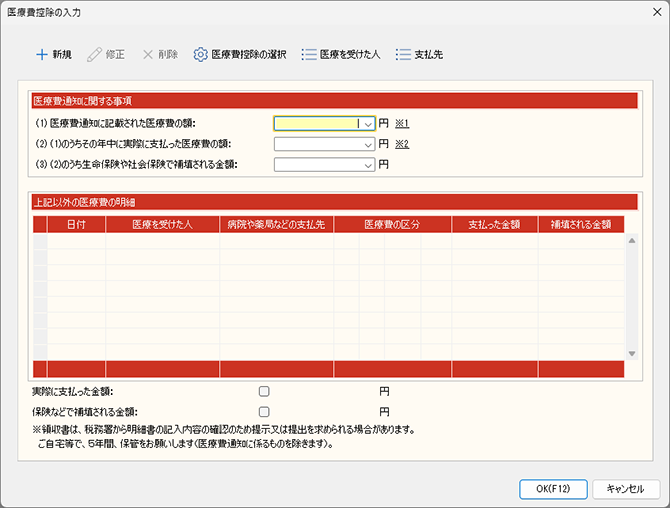Image resolution: width=670 pixels, height=508 pixels.
Task: Click the 削除 X icon
Action: pos(148,54)
